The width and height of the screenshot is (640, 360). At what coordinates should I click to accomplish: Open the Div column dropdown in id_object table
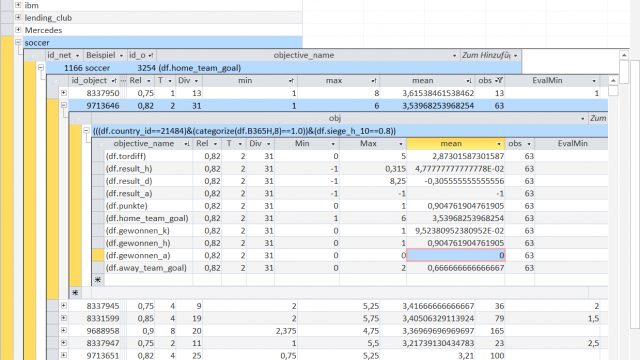tap(196, 81)
